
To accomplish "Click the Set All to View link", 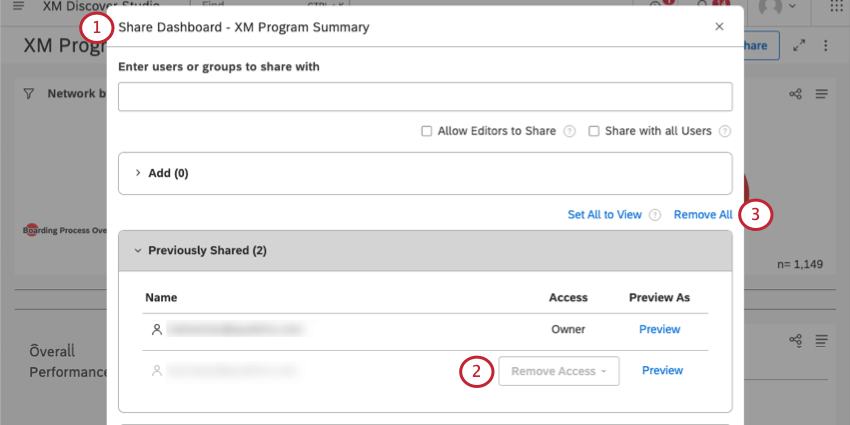I will (604, 215).
